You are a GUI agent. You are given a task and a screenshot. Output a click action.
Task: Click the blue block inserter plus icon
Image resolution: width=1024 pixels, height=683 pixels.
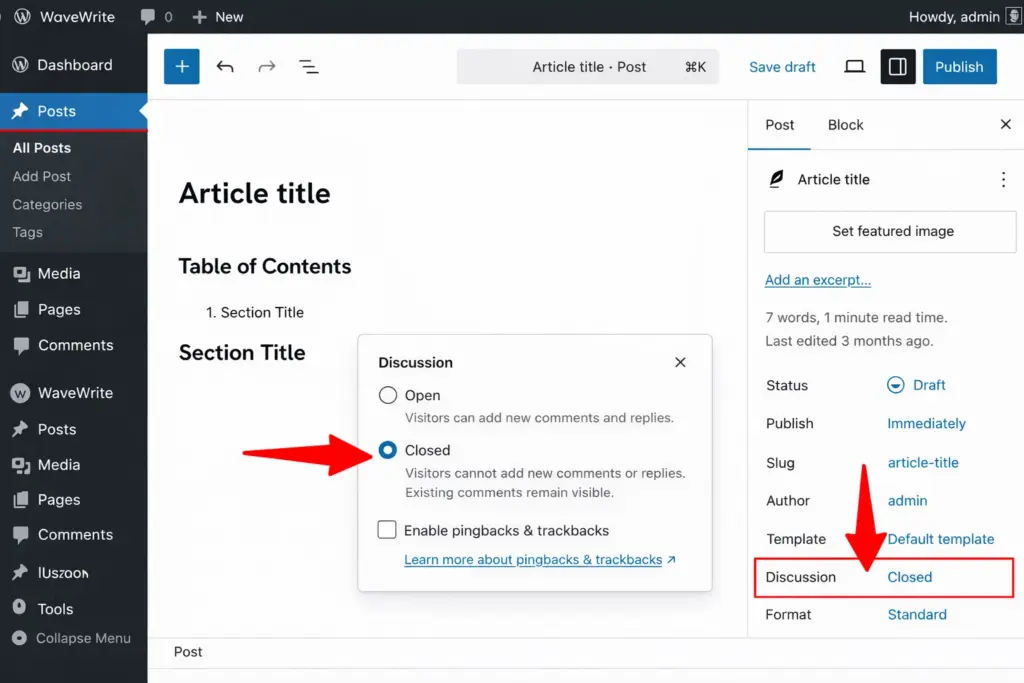(x=182, y=67)
